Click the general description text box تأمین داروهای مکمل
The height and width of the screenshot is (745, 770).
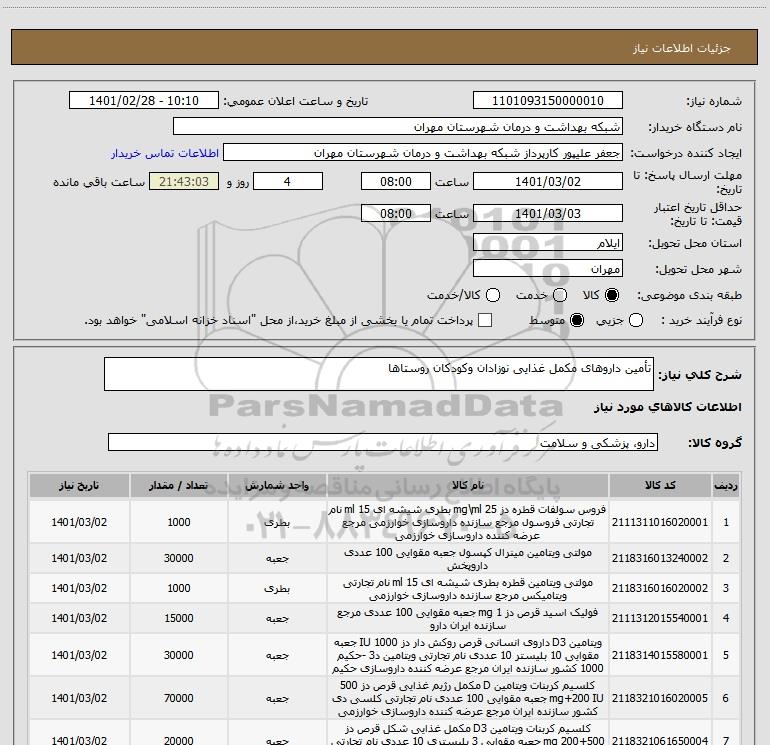coord(379,374)
